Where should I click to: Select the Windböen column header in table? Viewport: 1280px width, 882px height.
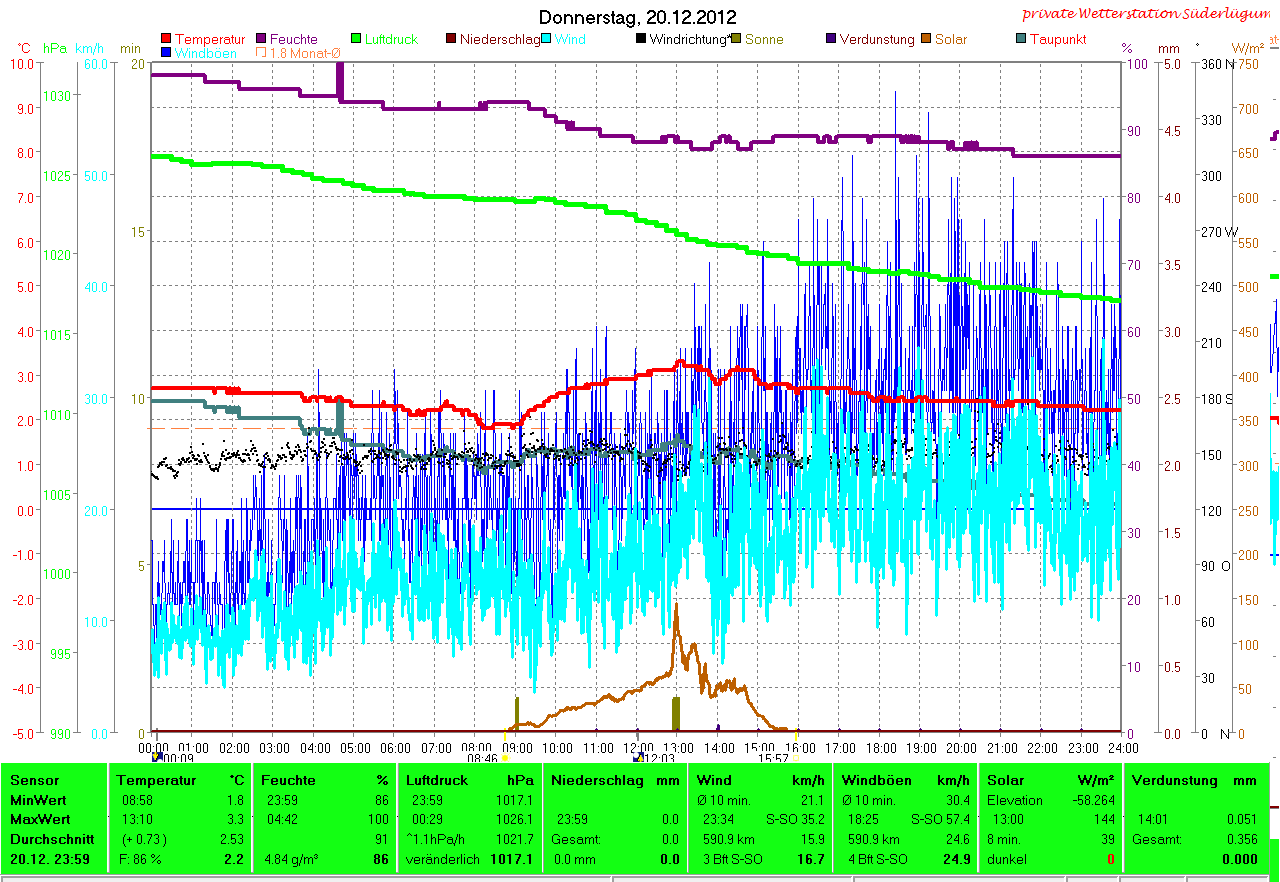click(876, 780)
